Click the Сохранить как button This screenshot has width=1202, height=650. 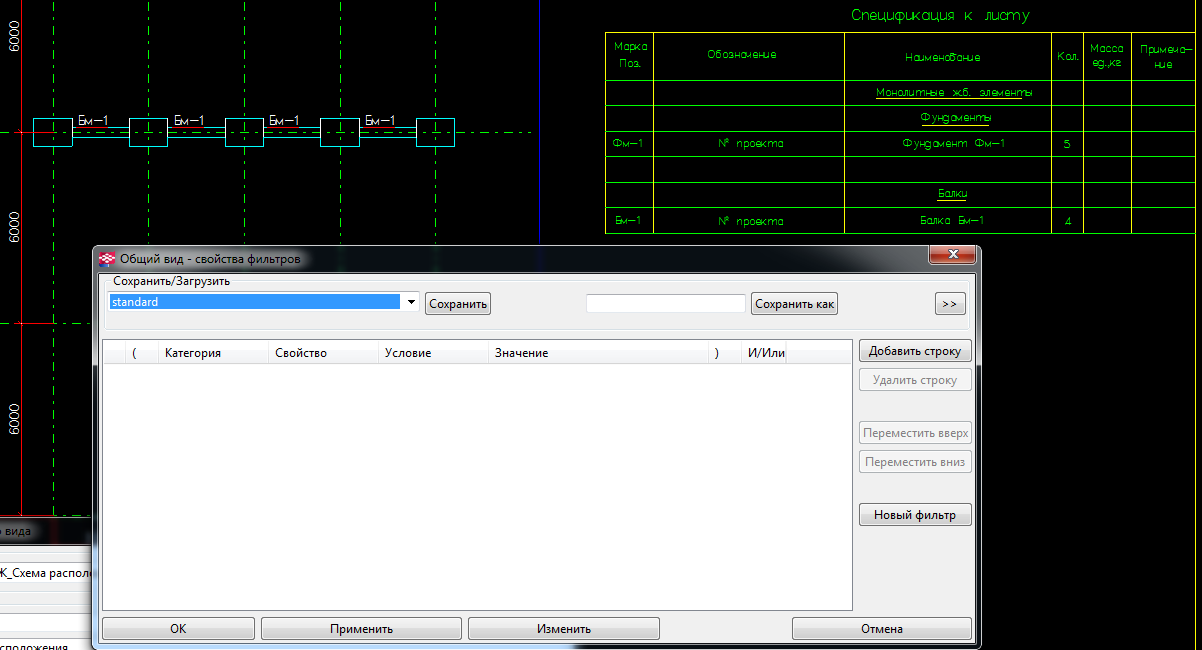(794, 304)
